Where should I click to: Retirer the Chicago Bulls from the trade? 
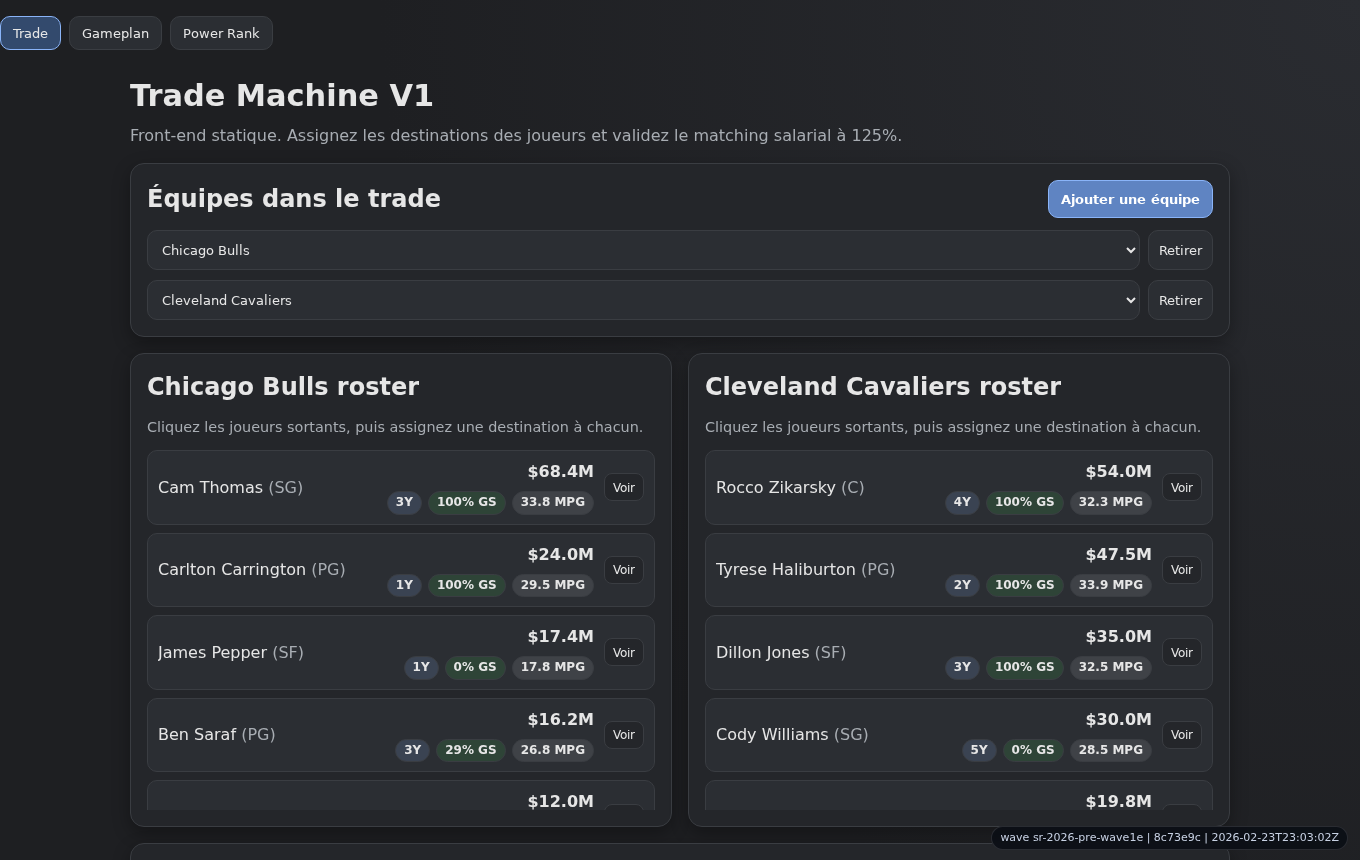(1180, 250)
